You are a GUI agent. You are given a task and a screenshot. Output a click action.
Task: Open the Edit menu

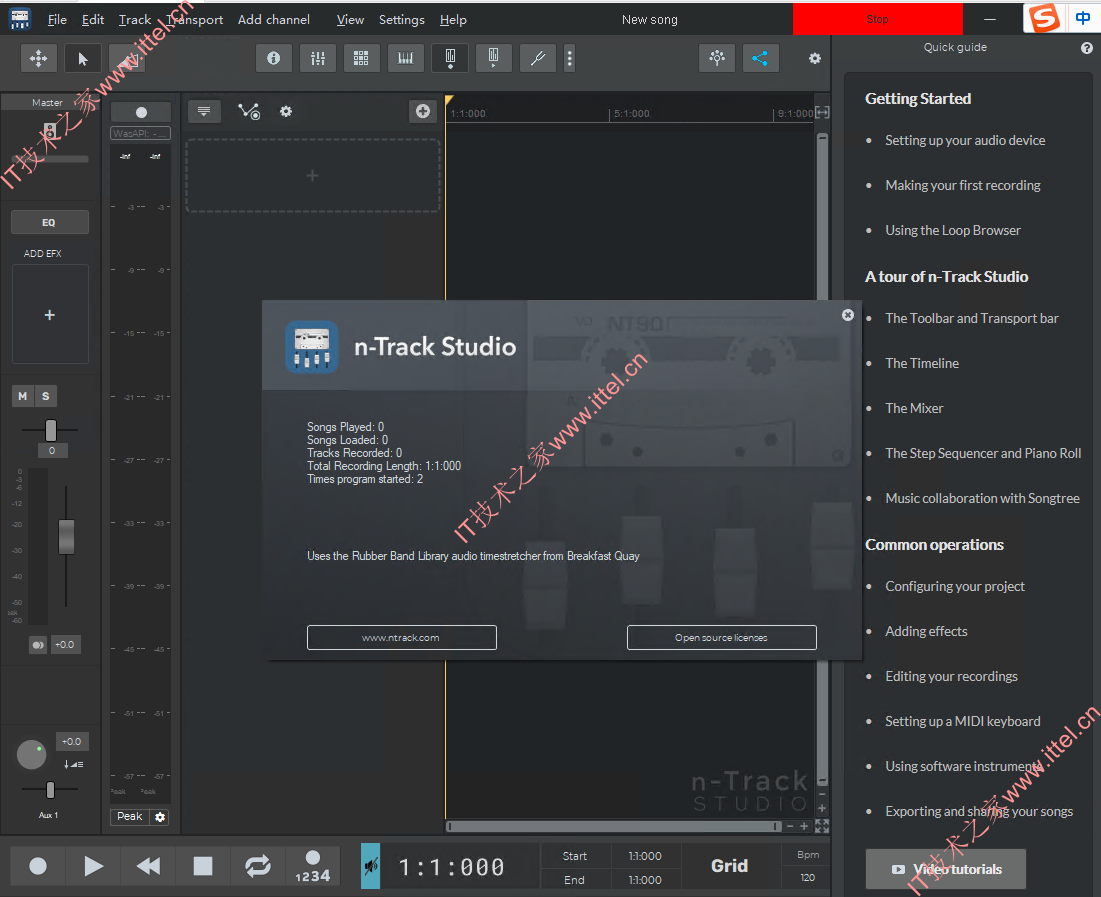point(93,20)
